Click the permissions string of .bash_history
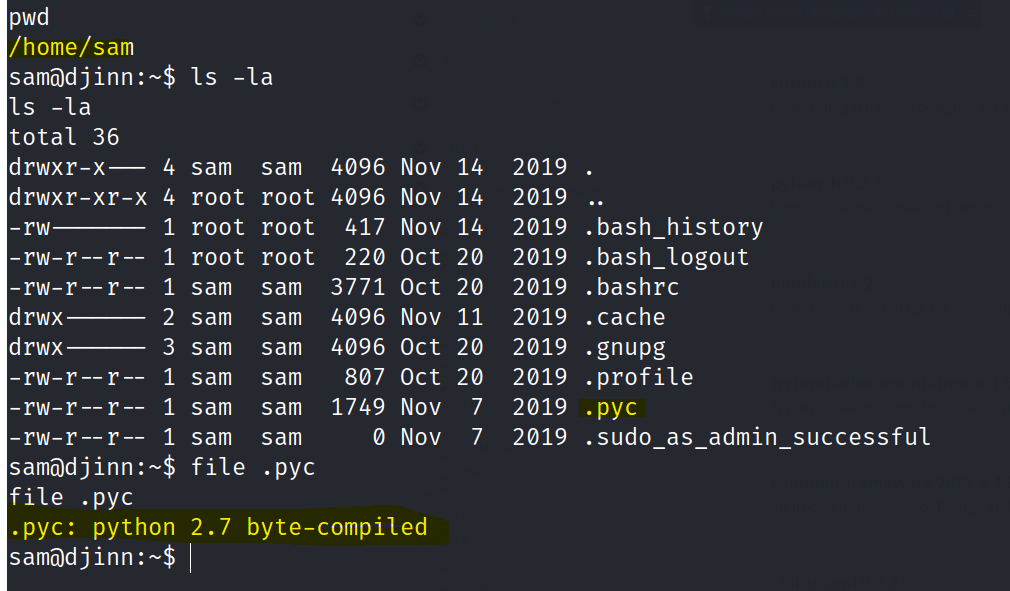The height and width of the screenshot is (591, 1010). point(77,227)
